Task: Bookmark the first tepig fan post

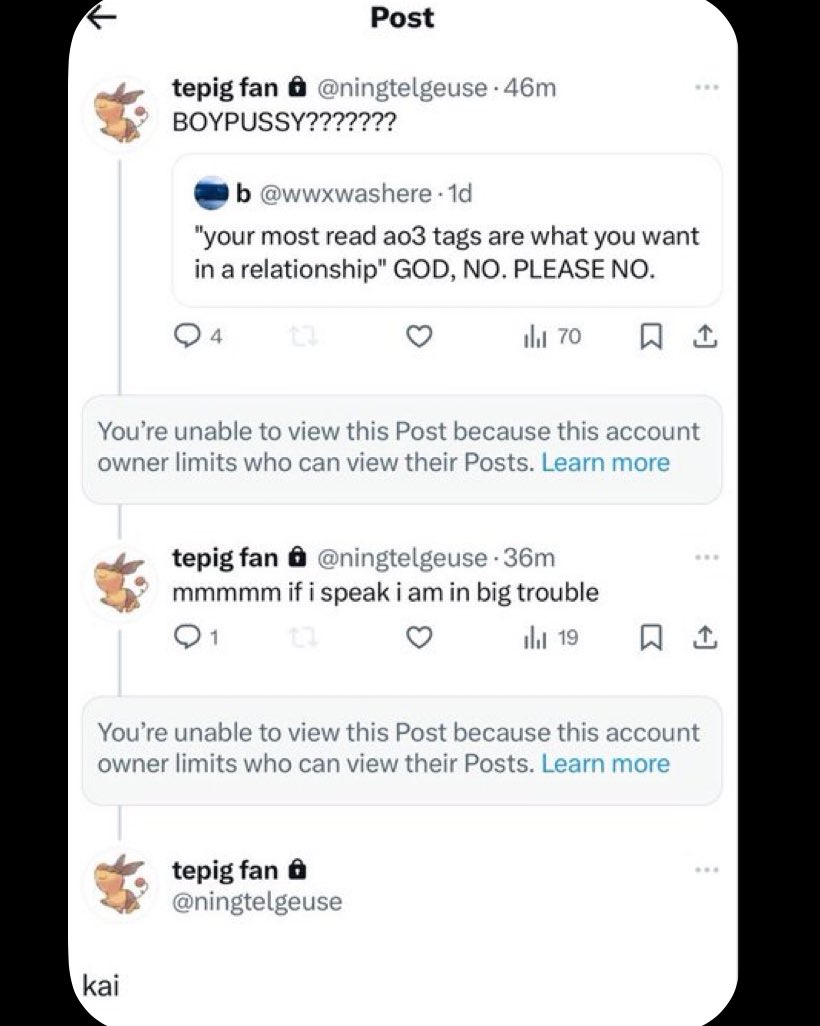Action: coord(650,337)
